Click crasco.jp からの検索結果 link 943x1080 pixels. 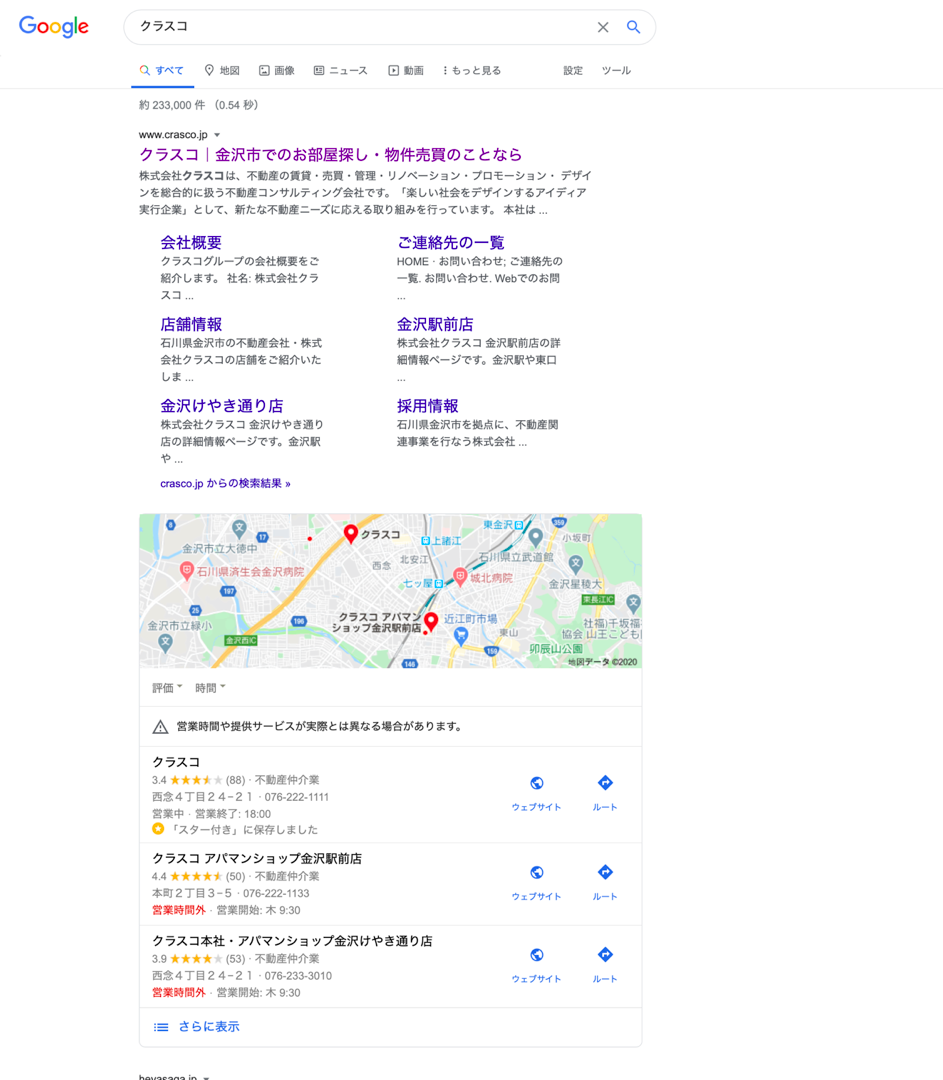[225, 484]
